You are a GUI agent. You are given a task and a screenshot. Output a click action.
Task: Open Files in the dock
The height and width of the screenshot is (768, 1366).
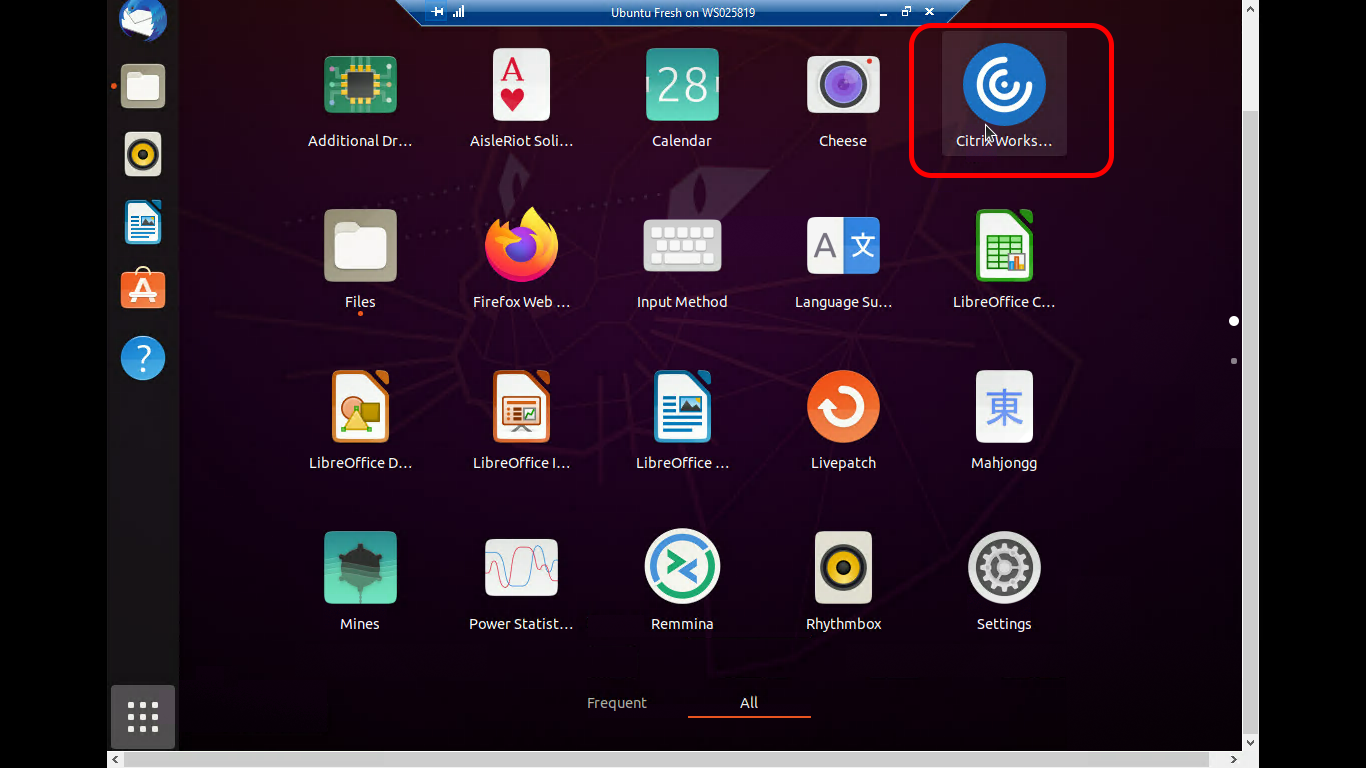point(143,86)
